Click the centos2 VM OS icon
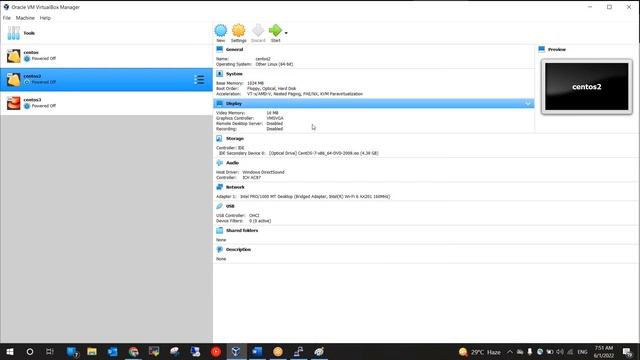 click(13, 80)
